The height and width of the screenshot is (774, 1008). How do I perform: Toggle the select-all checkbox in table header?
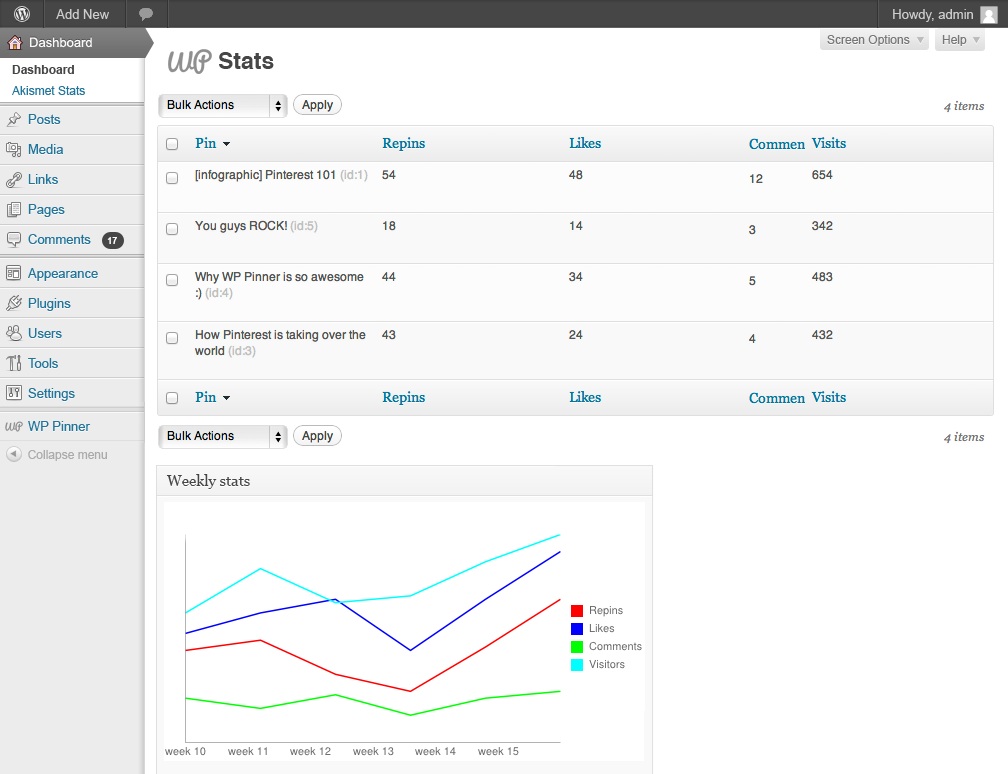(172, 144)
